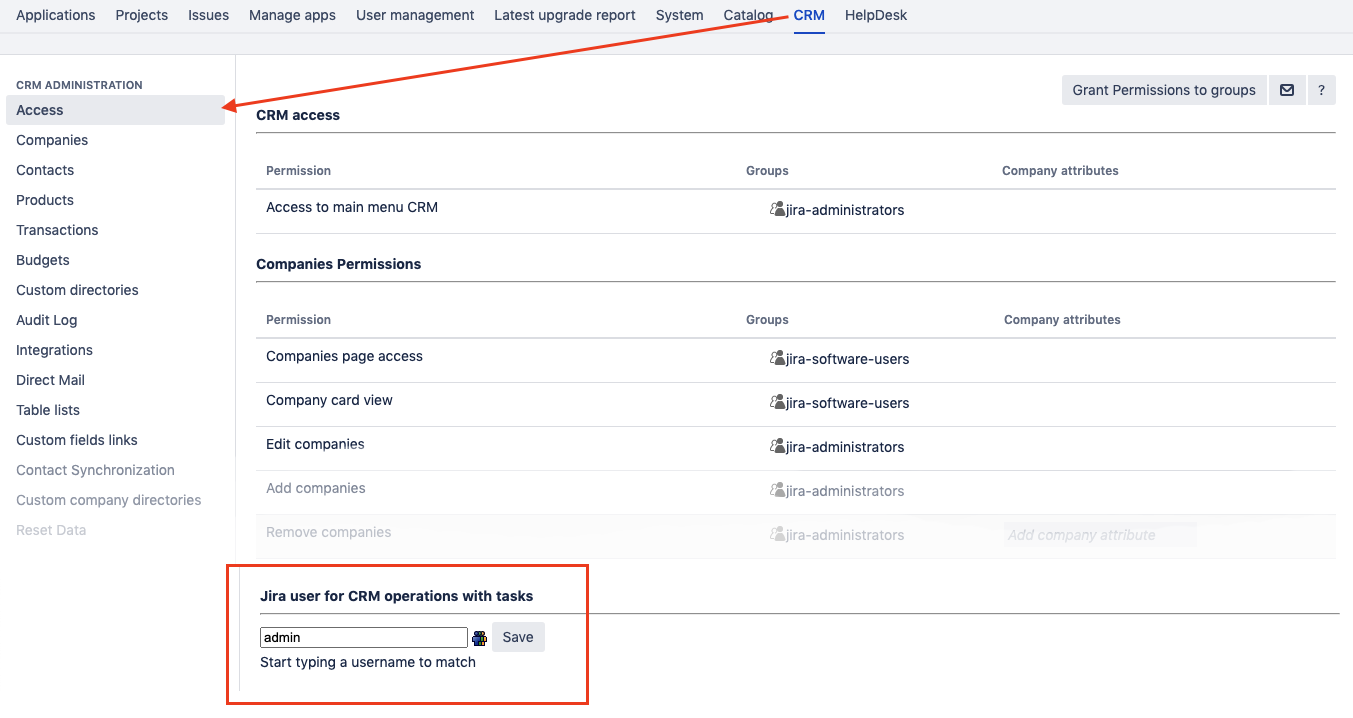
Task: Open Latest upgrade report menu item
Action: (x=564, y=15)
